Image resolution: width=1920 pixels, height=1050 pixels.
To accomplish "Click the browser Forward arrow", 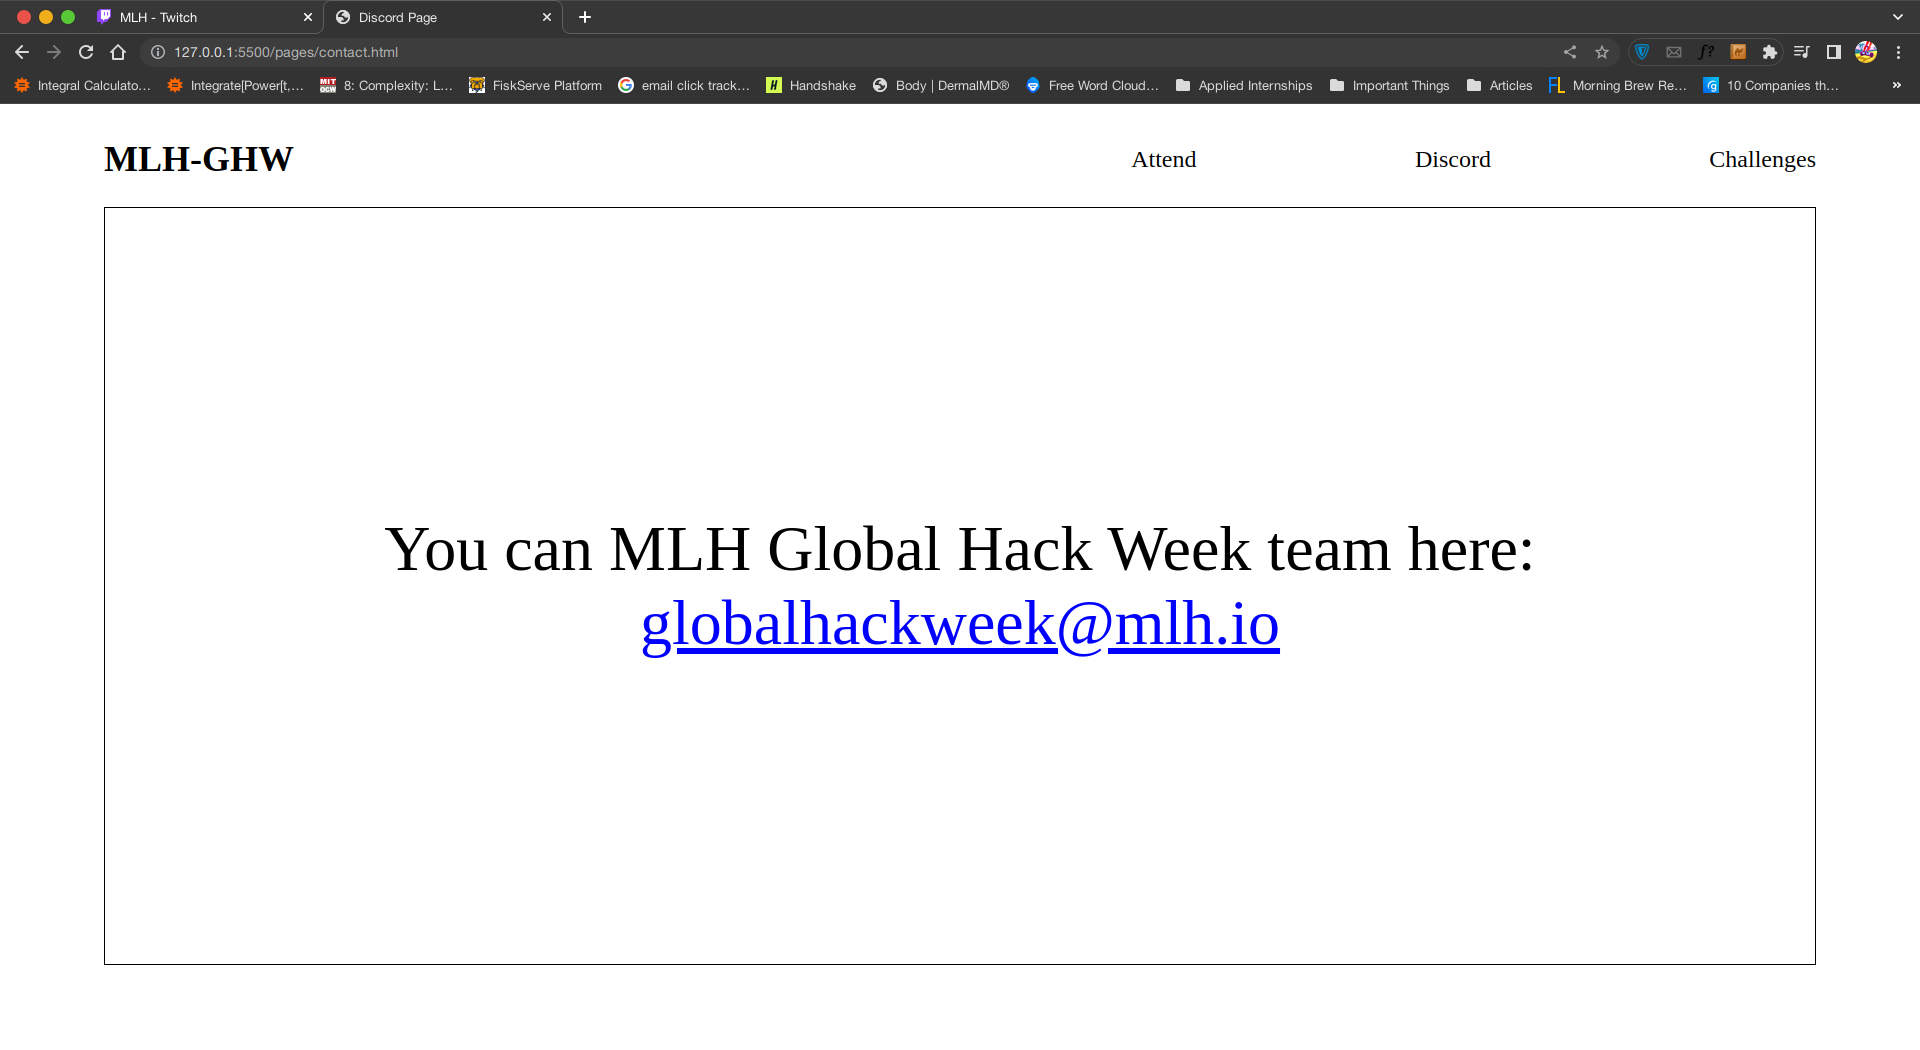I will pos(54,52).
